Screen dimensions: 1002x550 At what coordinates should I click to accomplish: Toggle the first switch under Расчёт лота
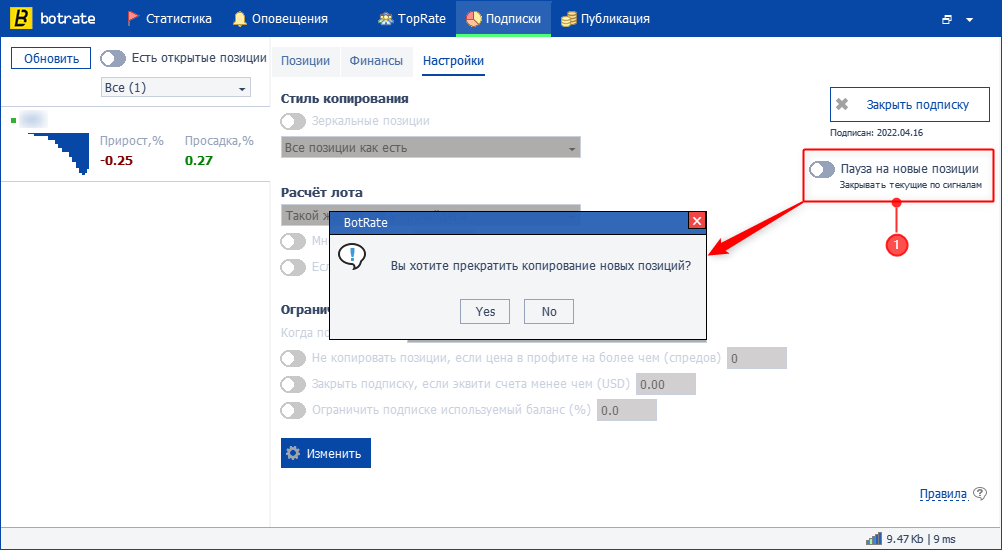(293, 241)
